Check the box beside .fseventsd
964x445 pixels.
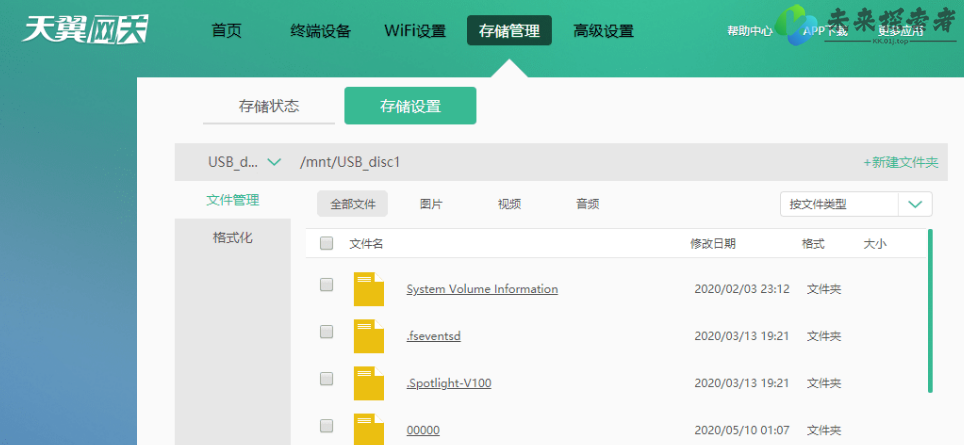click(x=326, y=332)
